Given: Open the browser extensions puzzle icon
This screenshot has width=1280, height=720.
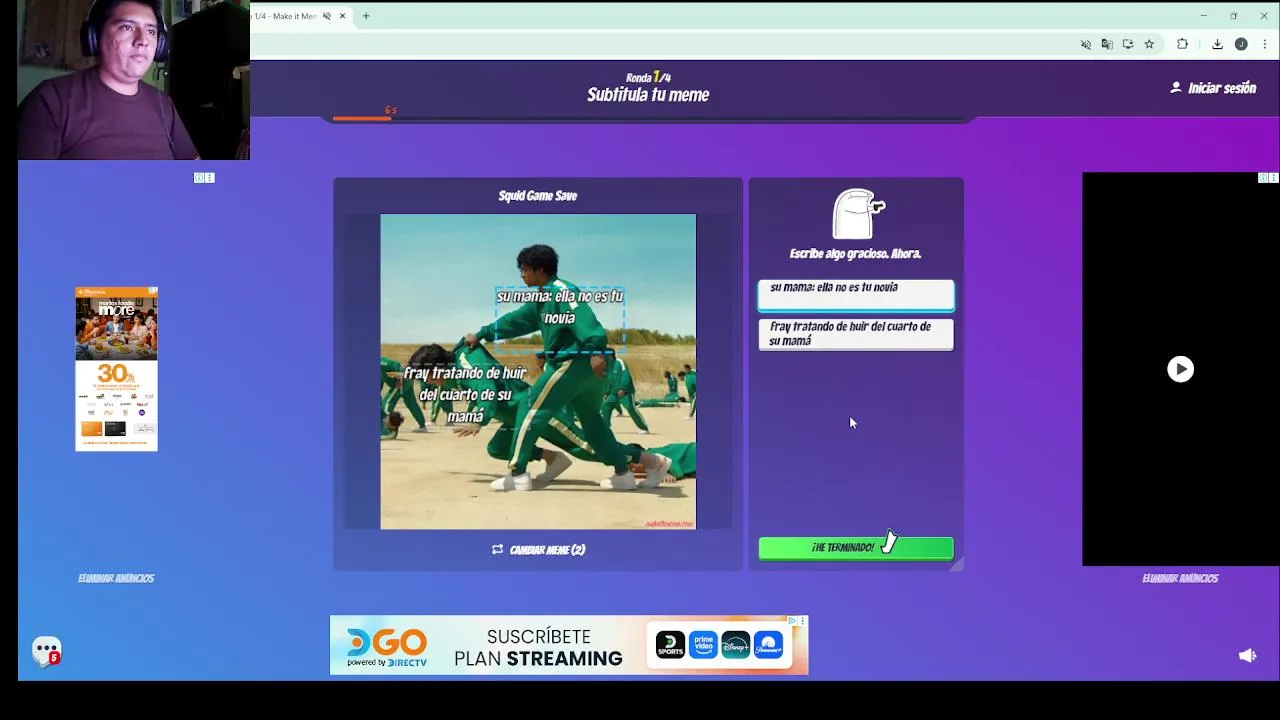Looking at the screenshot, I should click(1182, 44).
